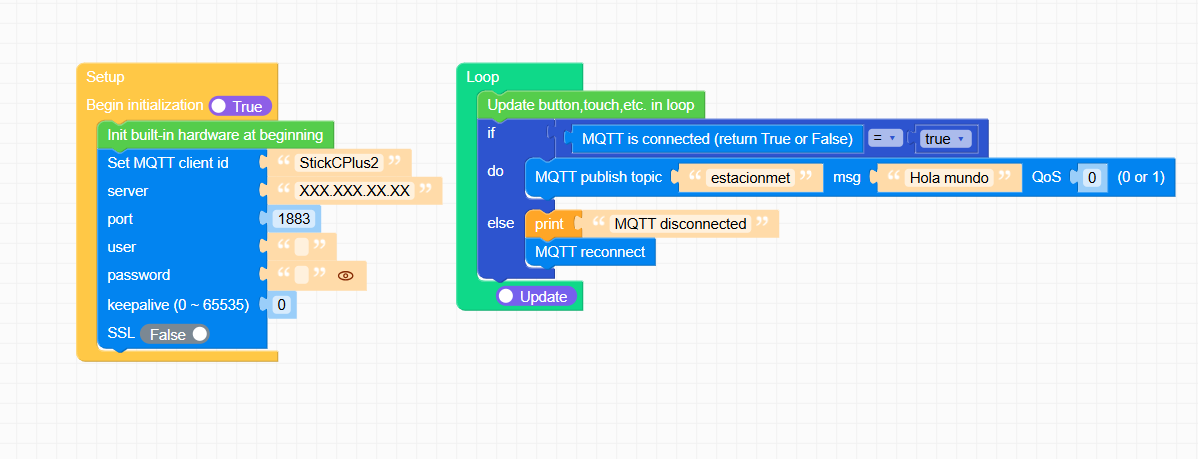Toggle the SSL False switch
The width and height of the screenshot is (1198, 459).
[175, 334]
